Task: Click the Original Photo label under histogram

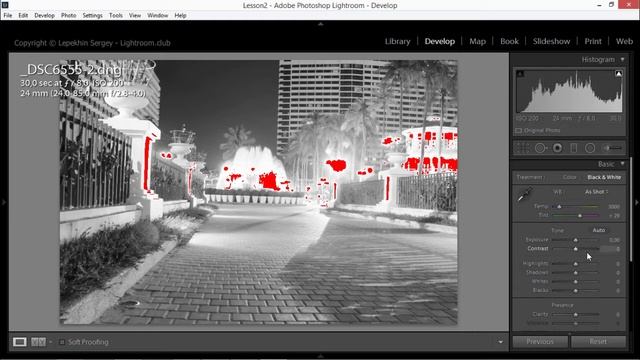Action: [542, 131]
